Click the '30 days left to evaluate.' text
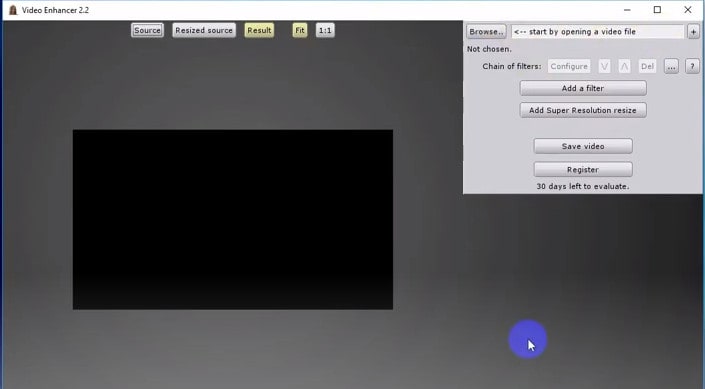The height and width of the screenshot is (389, 705). [583, 186]
